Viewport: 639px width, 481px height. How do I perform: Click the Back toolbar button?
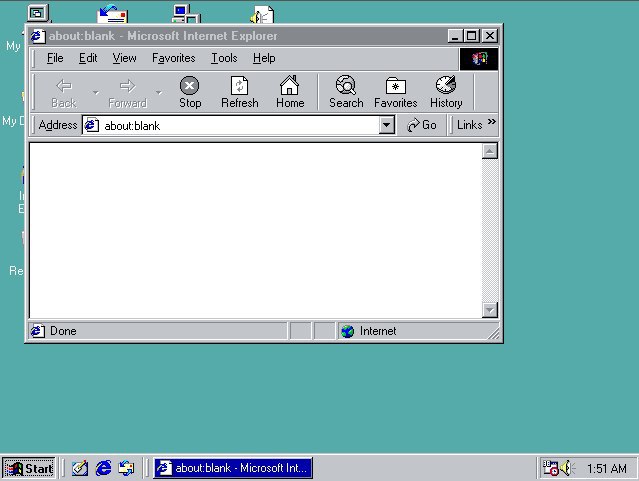(x=64, y=93)
